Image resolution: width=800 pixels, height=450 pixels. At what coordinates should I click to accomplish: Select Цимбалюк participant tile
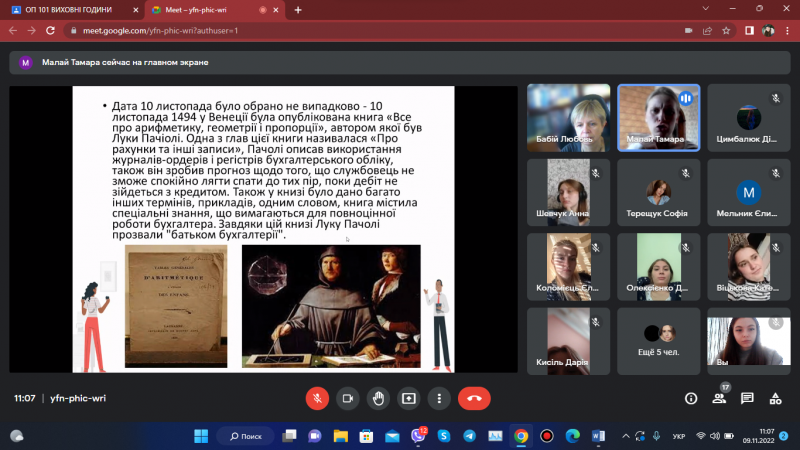click(x=749, y=118)
